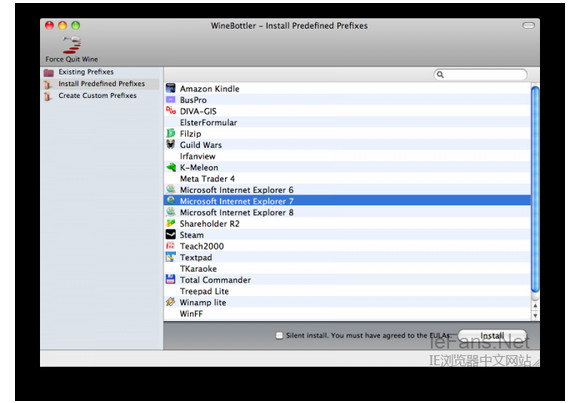
Task: Select the WinFF entry
Action: (x=191, y=314)
